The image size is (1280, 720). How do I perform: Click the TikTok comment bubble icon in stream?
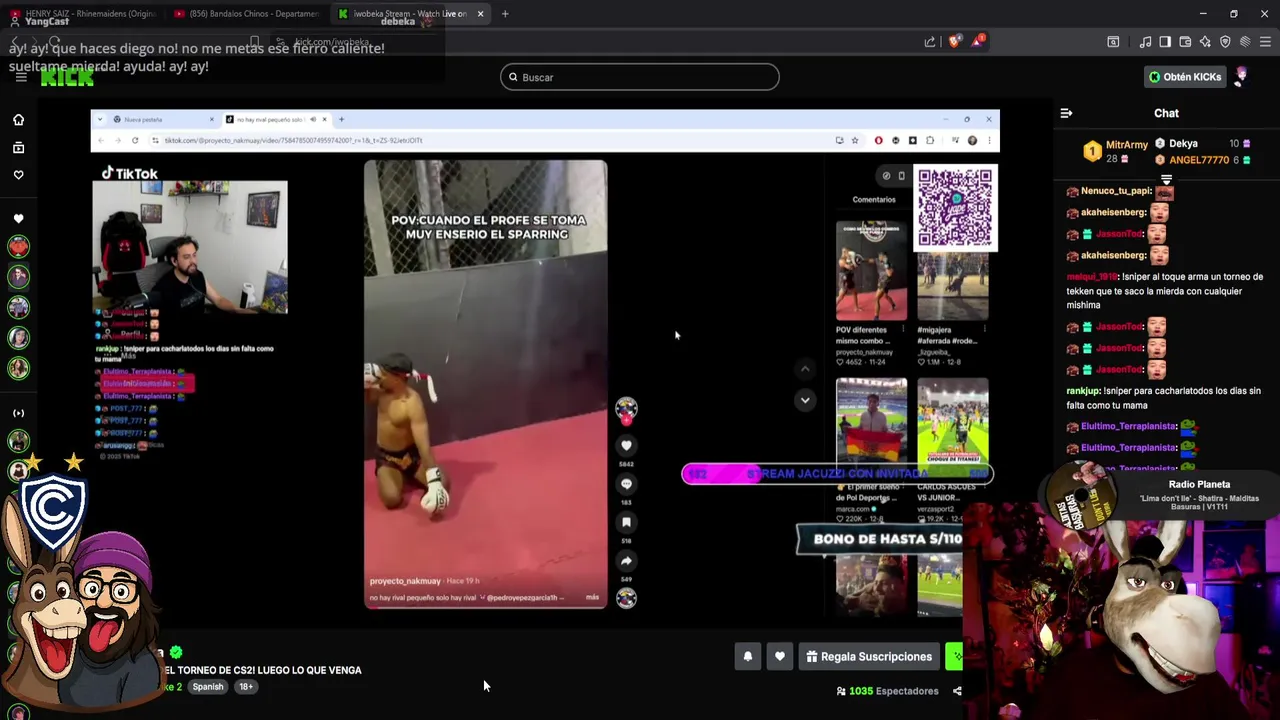(x=626, y=484)
